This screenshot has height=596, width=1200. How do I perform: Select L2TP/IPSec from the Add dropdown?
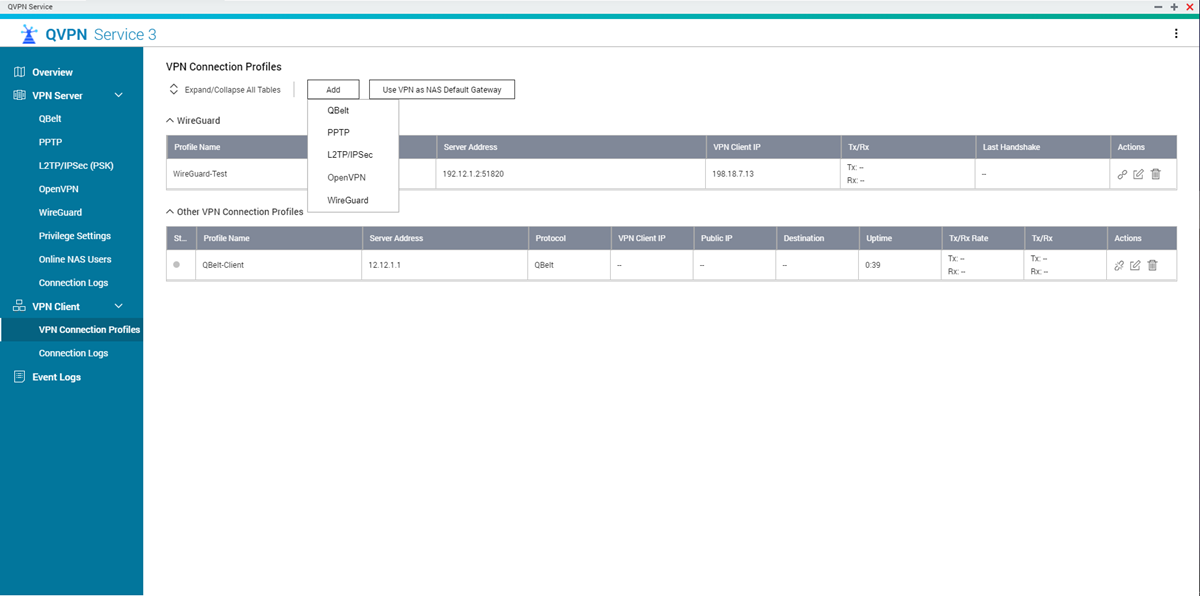[353, 155]
